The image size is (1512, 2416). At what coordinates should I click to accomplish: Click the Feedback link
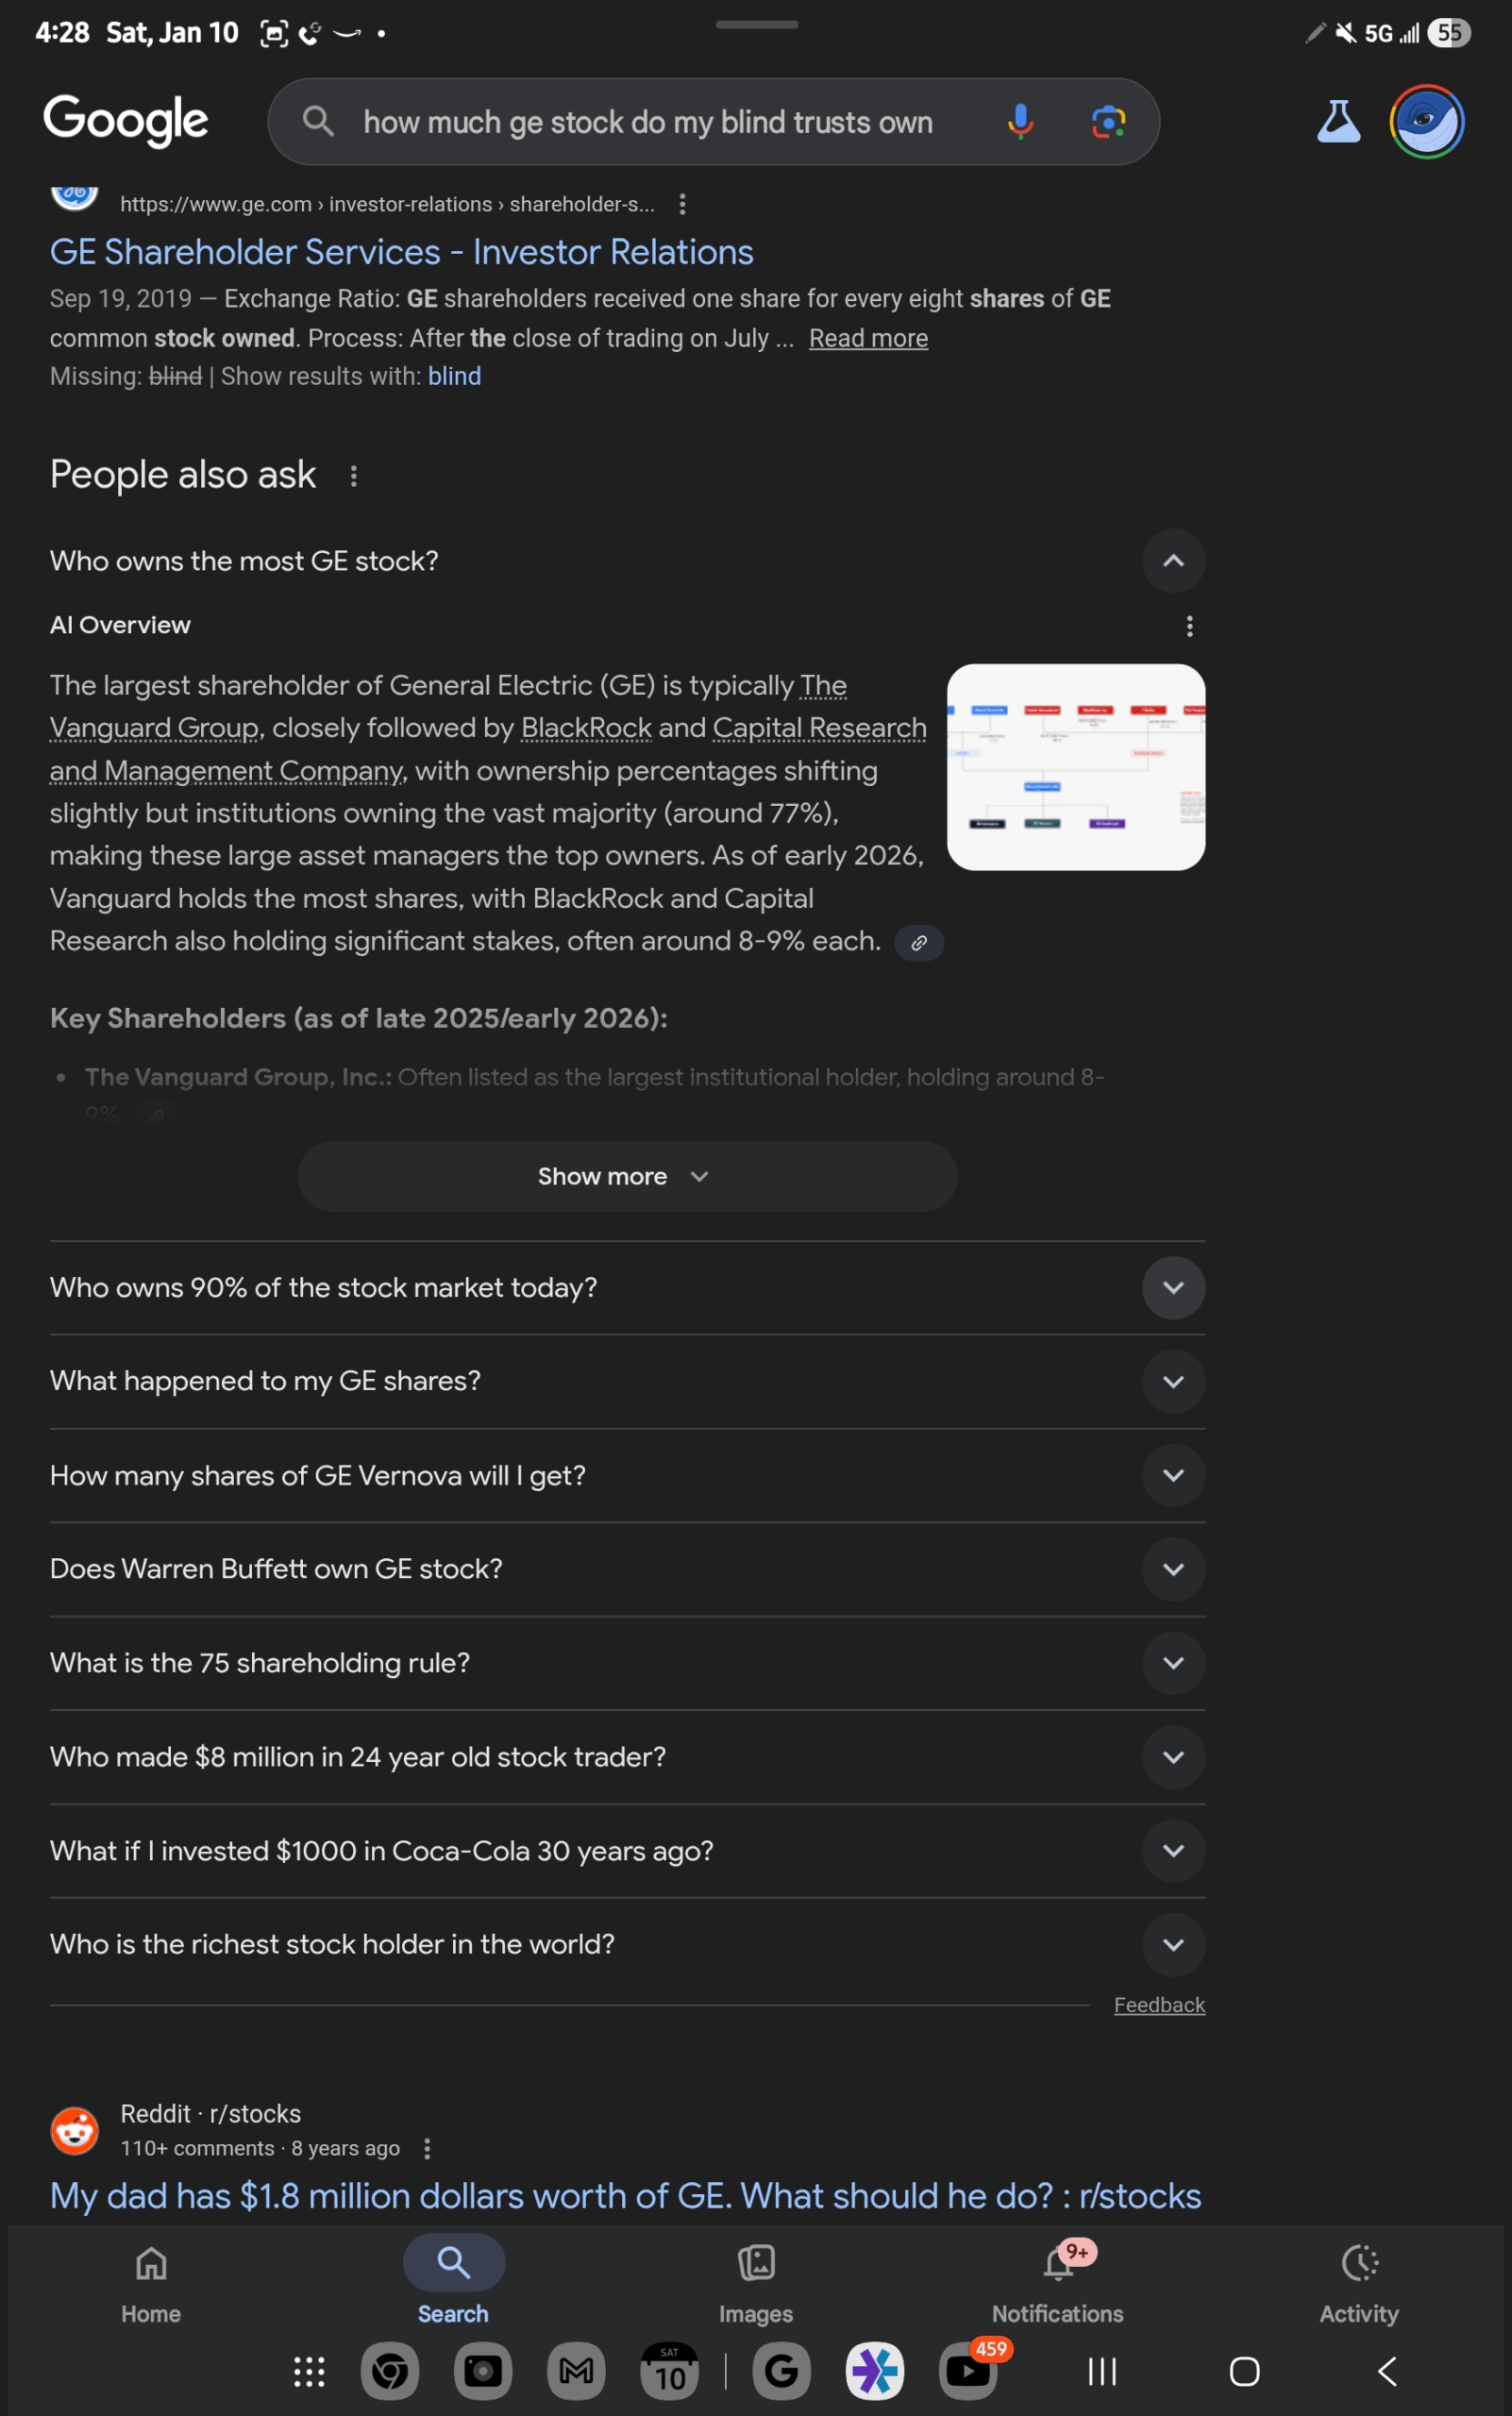1159,2005
